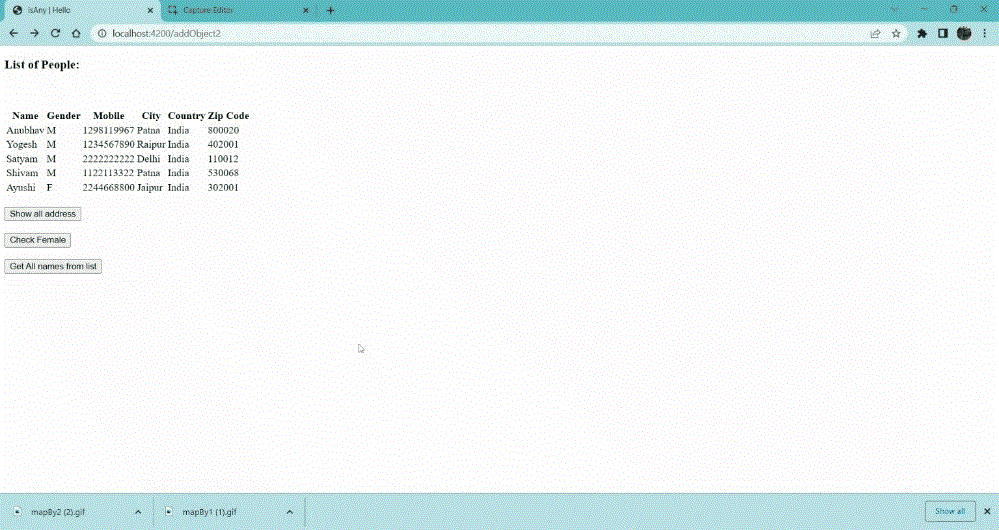This screenshot has width=999, height=530.
Task: Click the List of People heading
Action: point(42,65)
